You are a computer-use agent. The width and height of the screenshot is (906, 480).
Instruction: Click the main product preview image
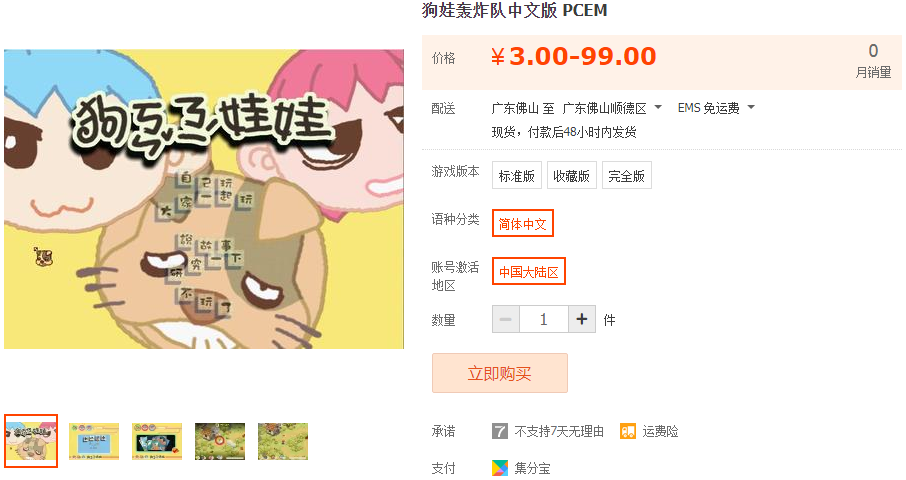204,199
